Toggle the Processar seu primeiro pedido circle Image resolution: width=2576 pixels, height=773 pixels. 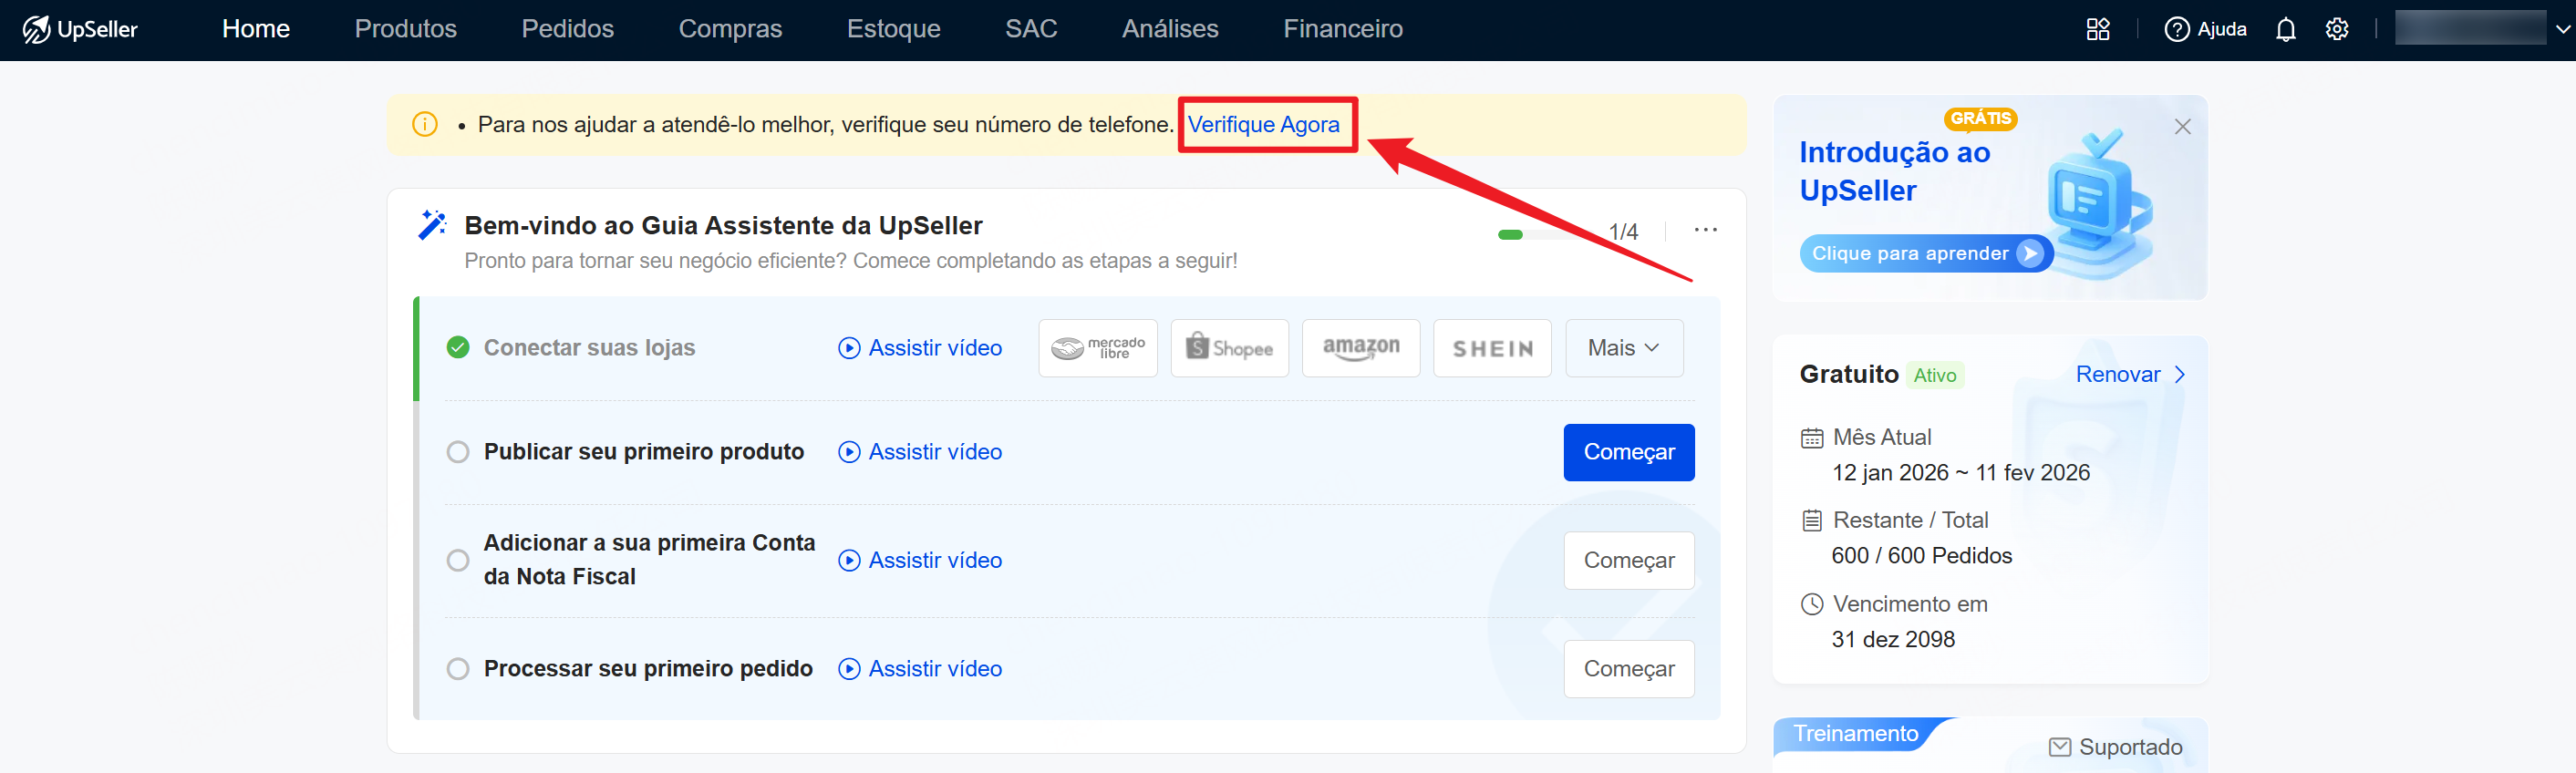(458, 668)
